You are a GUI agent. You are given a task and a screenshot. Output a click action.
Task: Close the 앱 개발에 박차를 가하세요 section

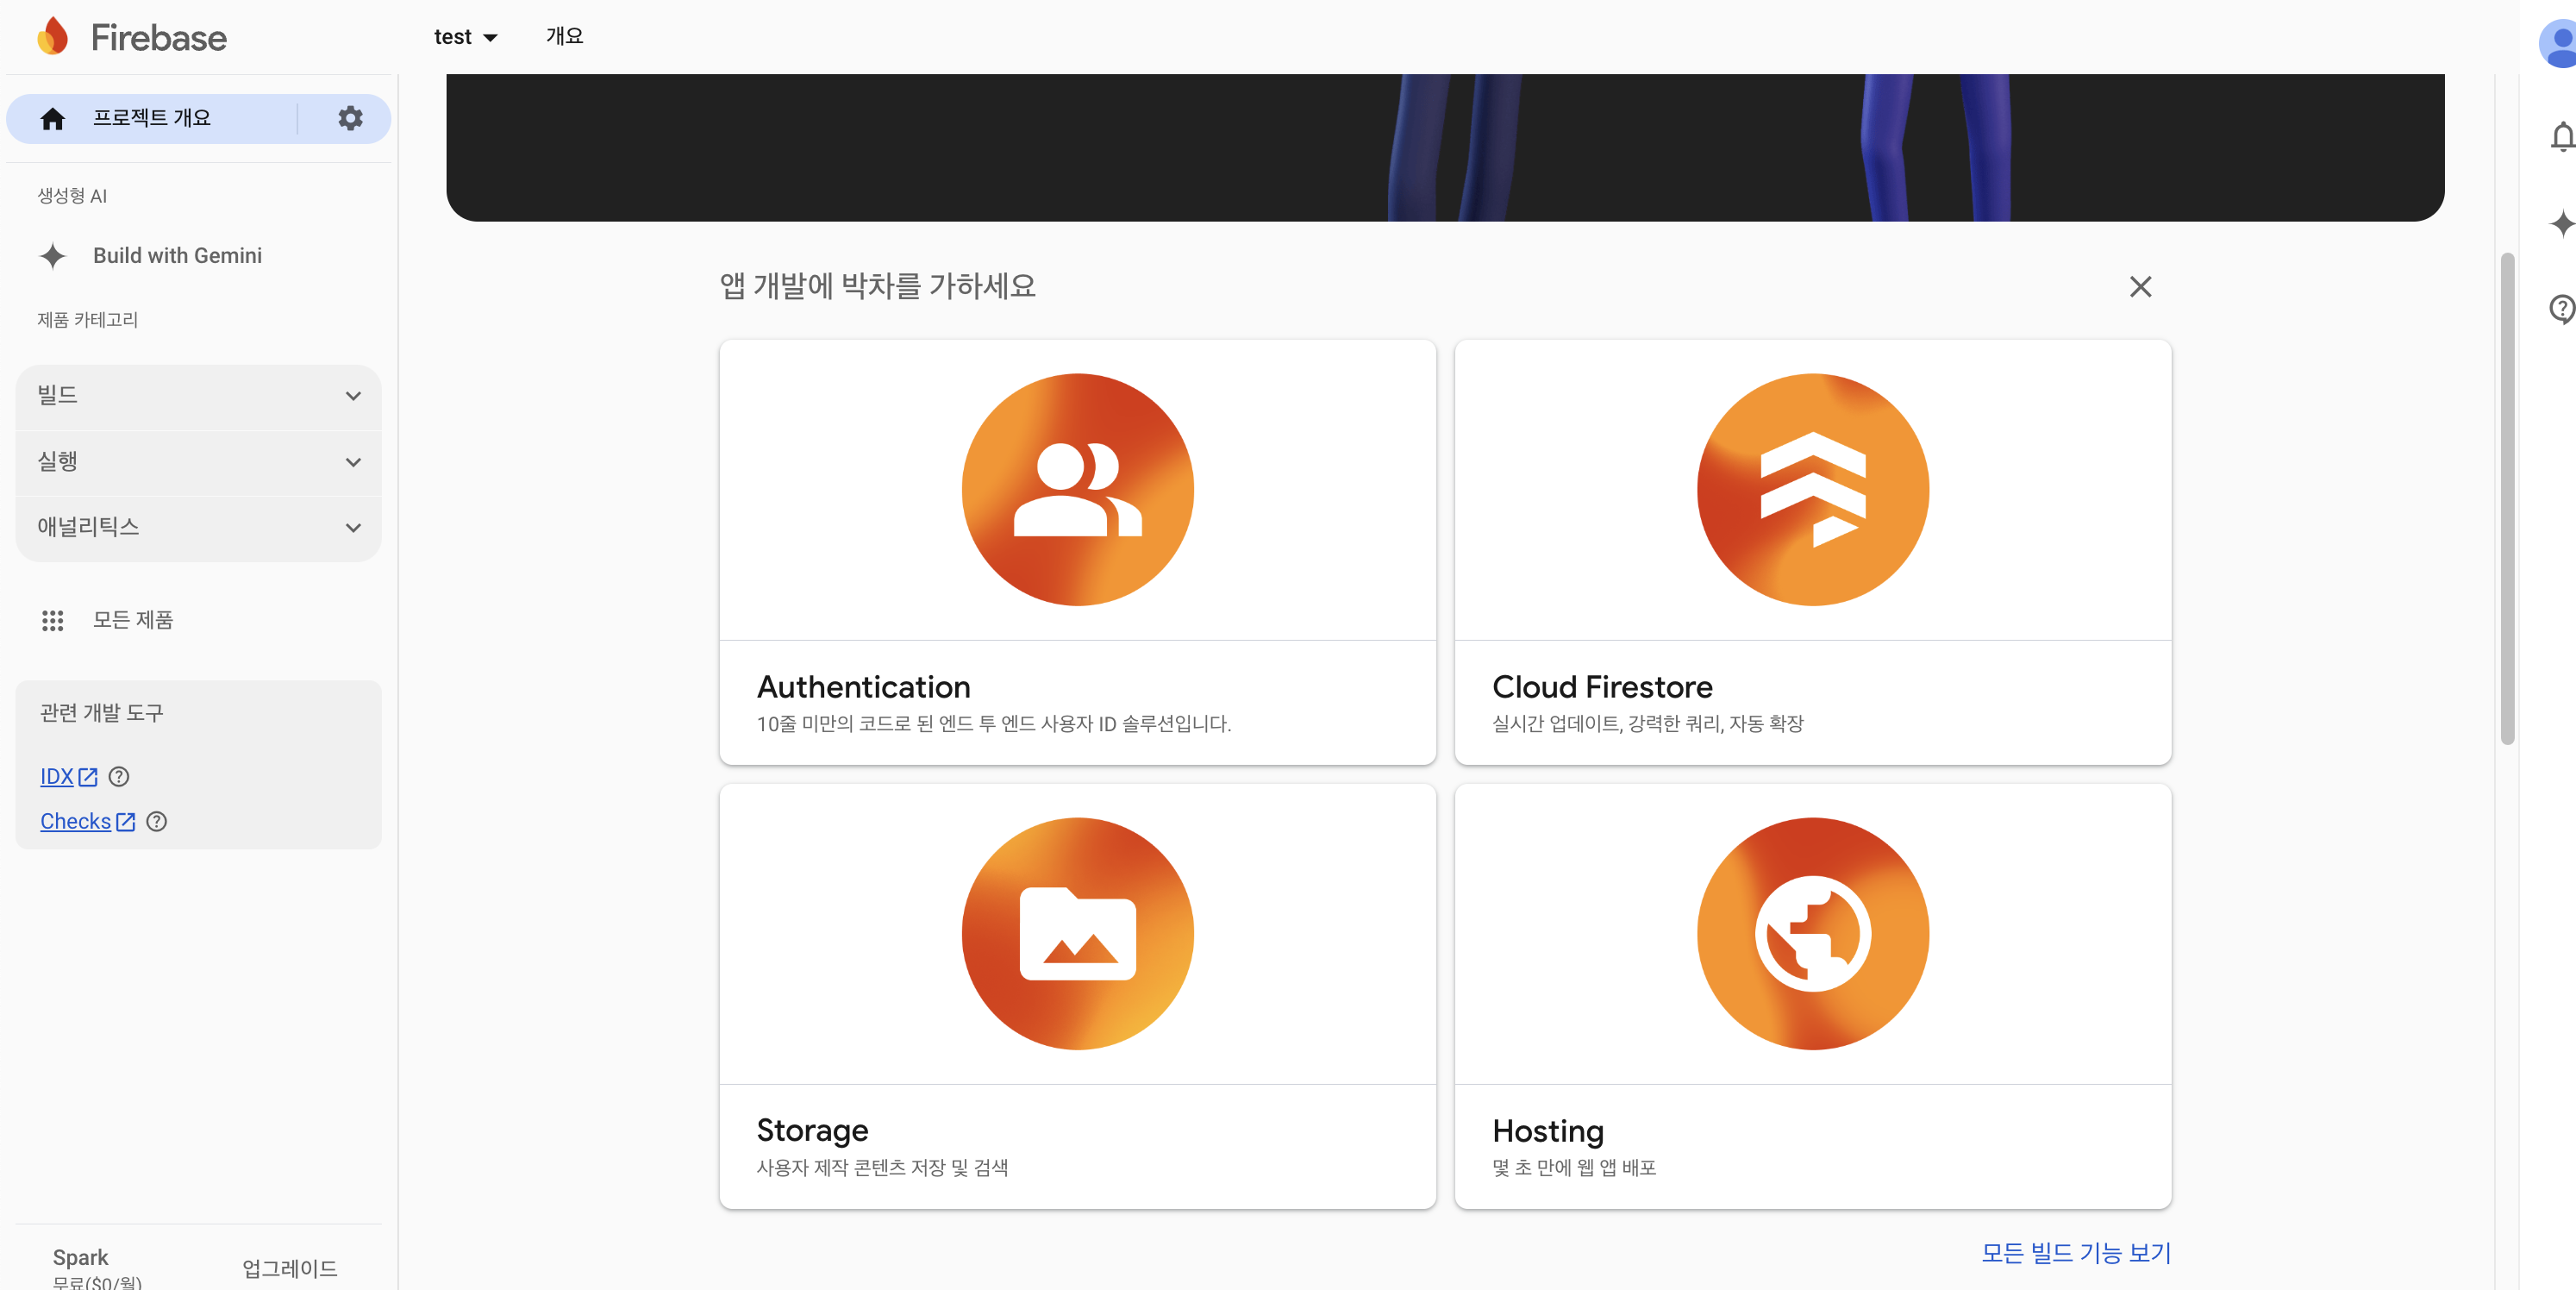click(2140, 287)
